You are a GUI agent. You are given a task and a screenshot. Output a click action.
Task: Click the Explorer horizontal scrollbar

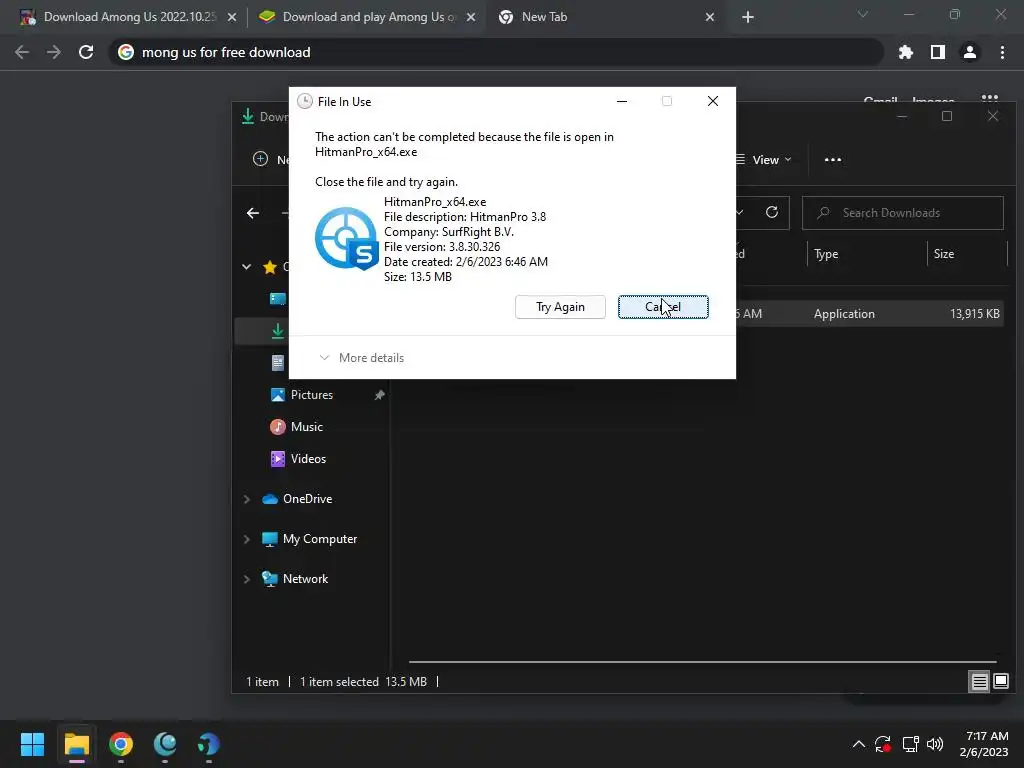702,662
